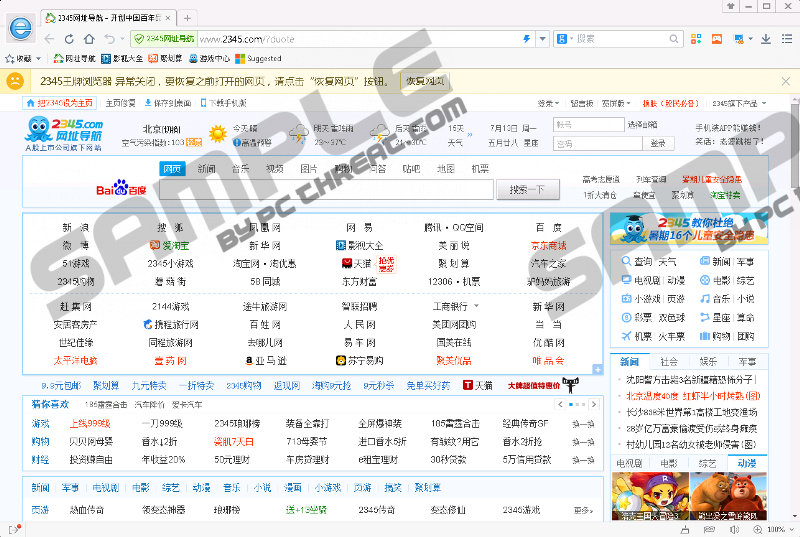Click the two bears cartoon thumbnail

[728, 496]
